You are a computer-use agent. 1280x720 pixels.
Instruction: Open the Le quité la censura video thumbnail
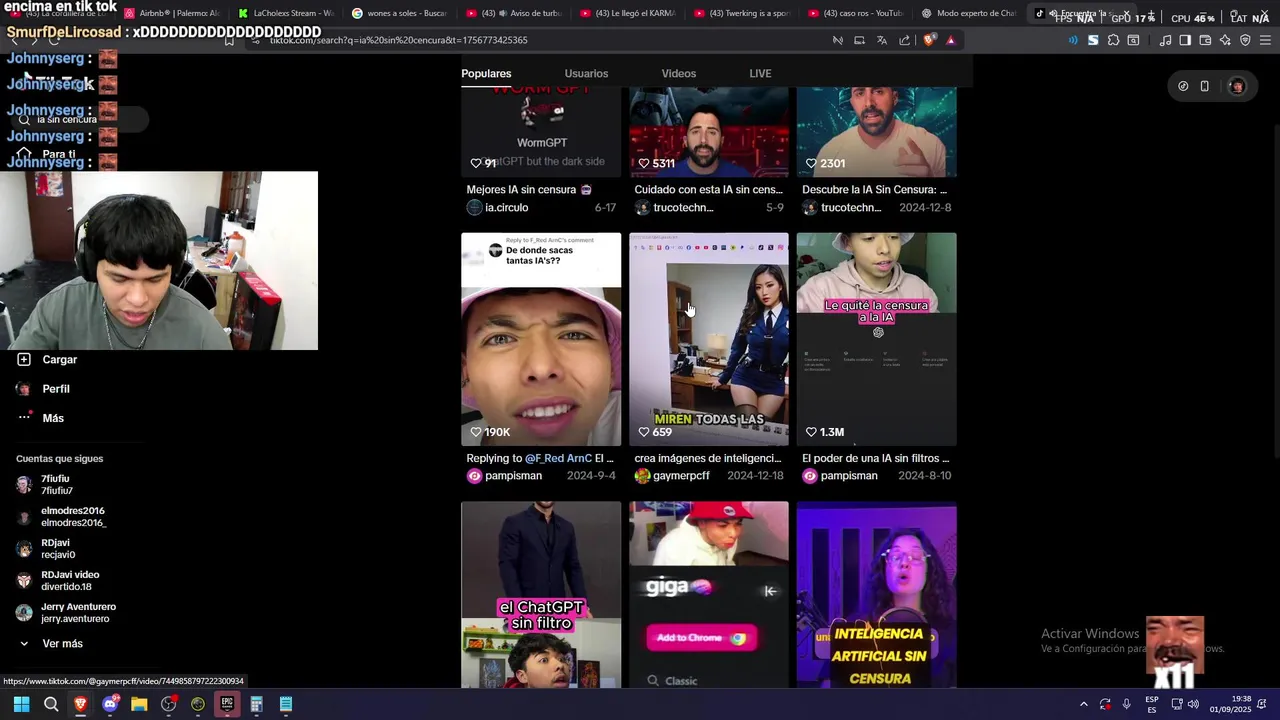876,339
